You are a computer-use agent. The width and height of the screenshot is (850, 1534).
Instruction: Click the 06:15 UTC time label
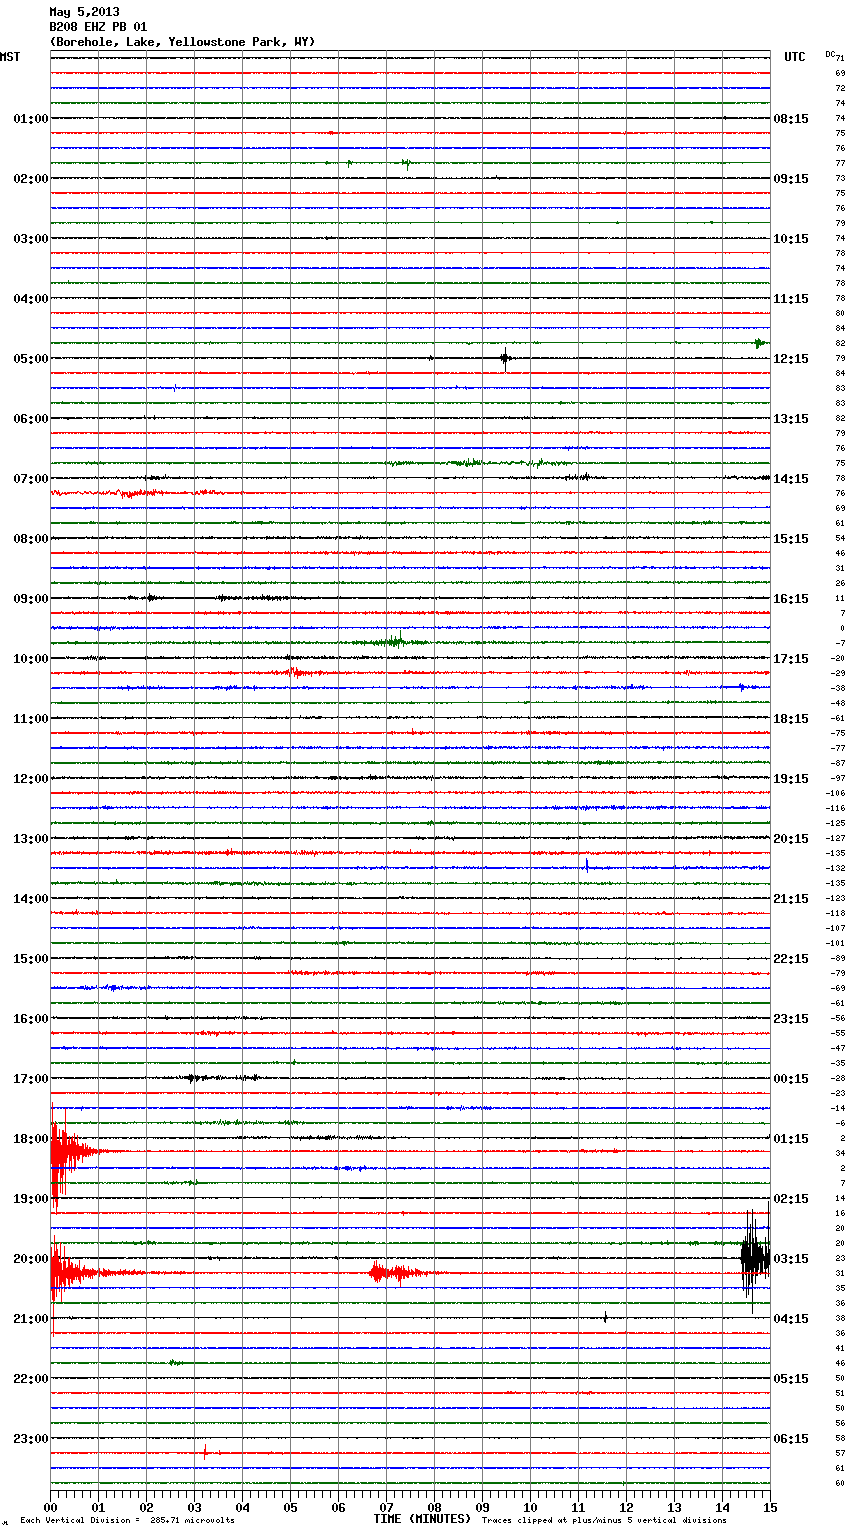point(791,1439)
